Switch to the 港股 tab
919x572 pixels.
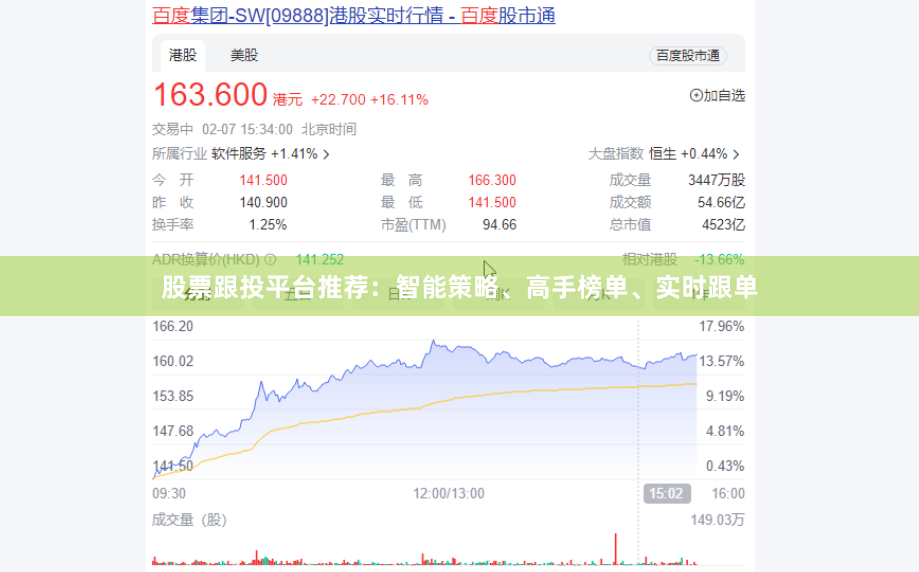coord(183,56)
